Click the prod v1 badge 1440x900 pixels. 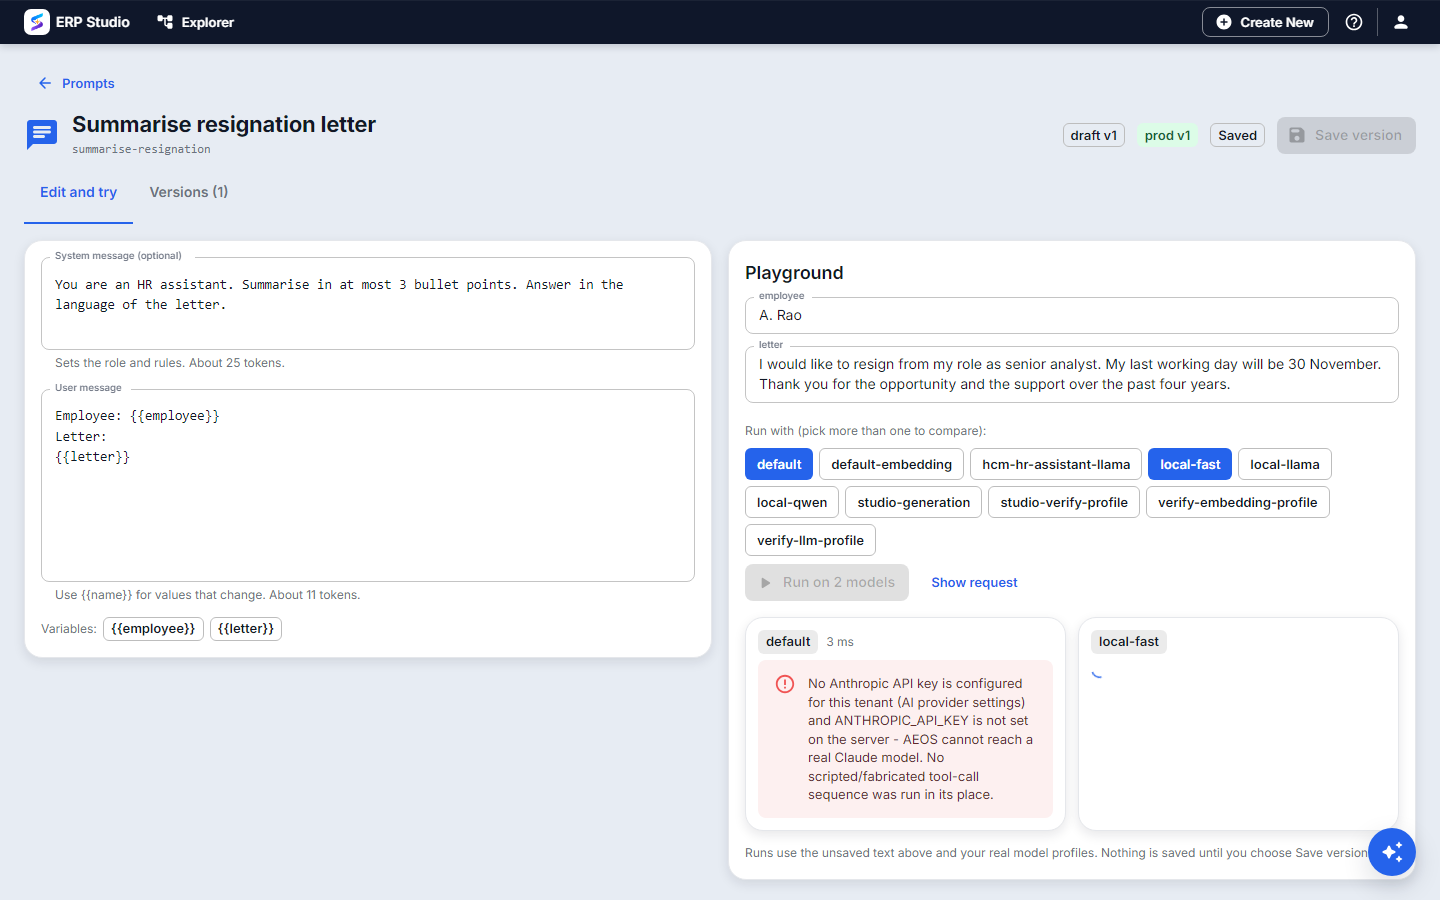coord(1168,135)
